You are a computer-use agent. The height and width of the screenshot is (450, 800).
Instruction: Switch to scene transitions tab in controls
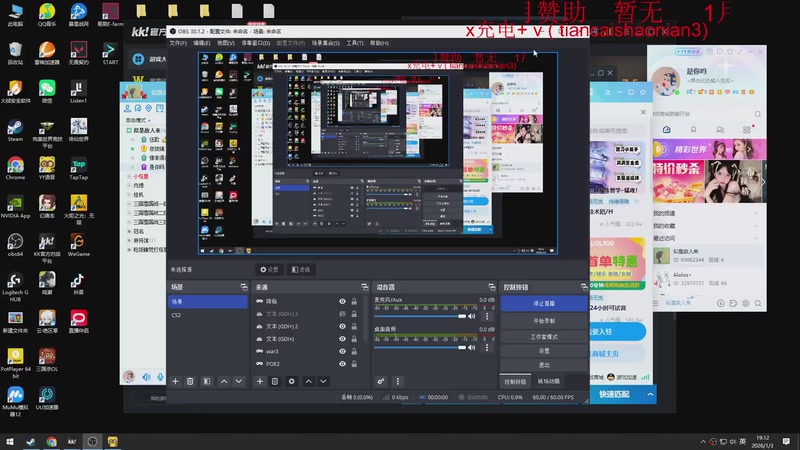point(548,382)
